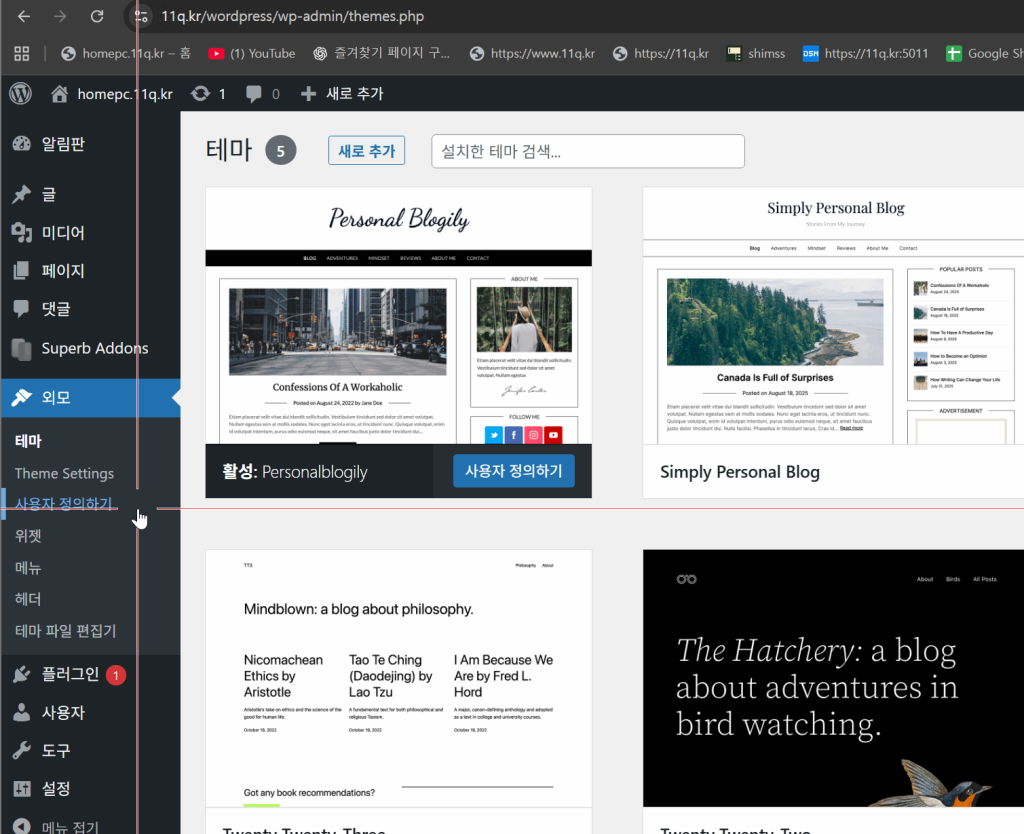Open the comments bubble in admin bar
Image resolution: width=1024 pixels, height=834 pixels.
pos(263,93)
